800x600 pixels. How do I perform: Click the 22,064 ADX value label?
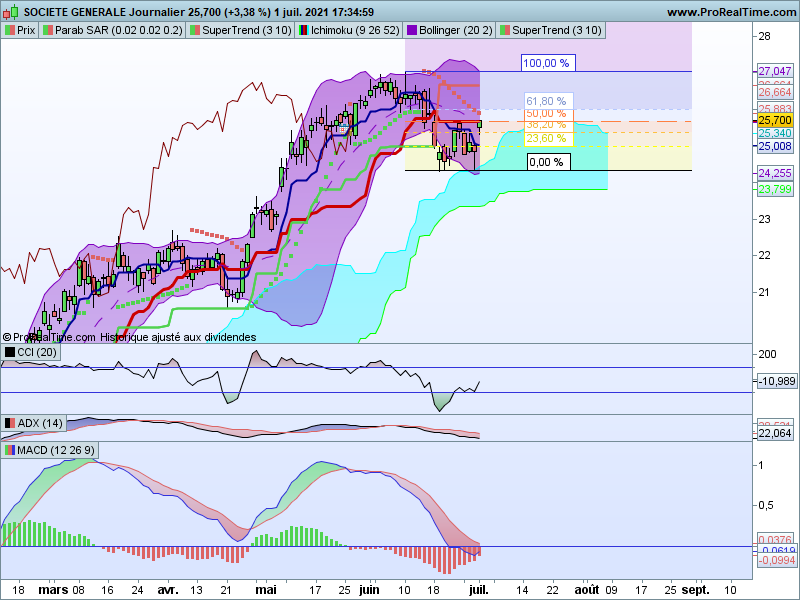coord(774,433)
